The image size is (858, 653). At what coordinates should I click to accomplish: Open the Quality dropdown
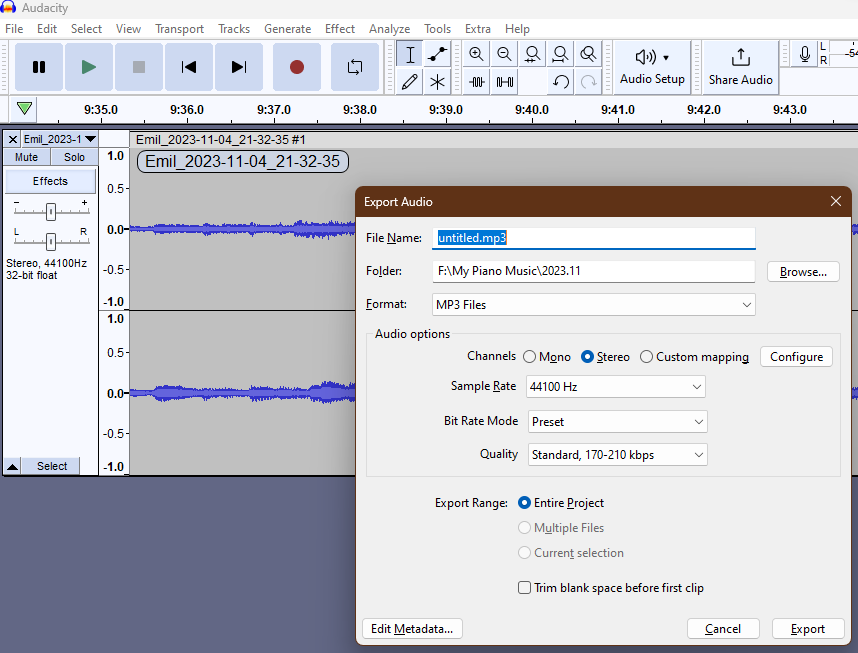click(617, 455)
